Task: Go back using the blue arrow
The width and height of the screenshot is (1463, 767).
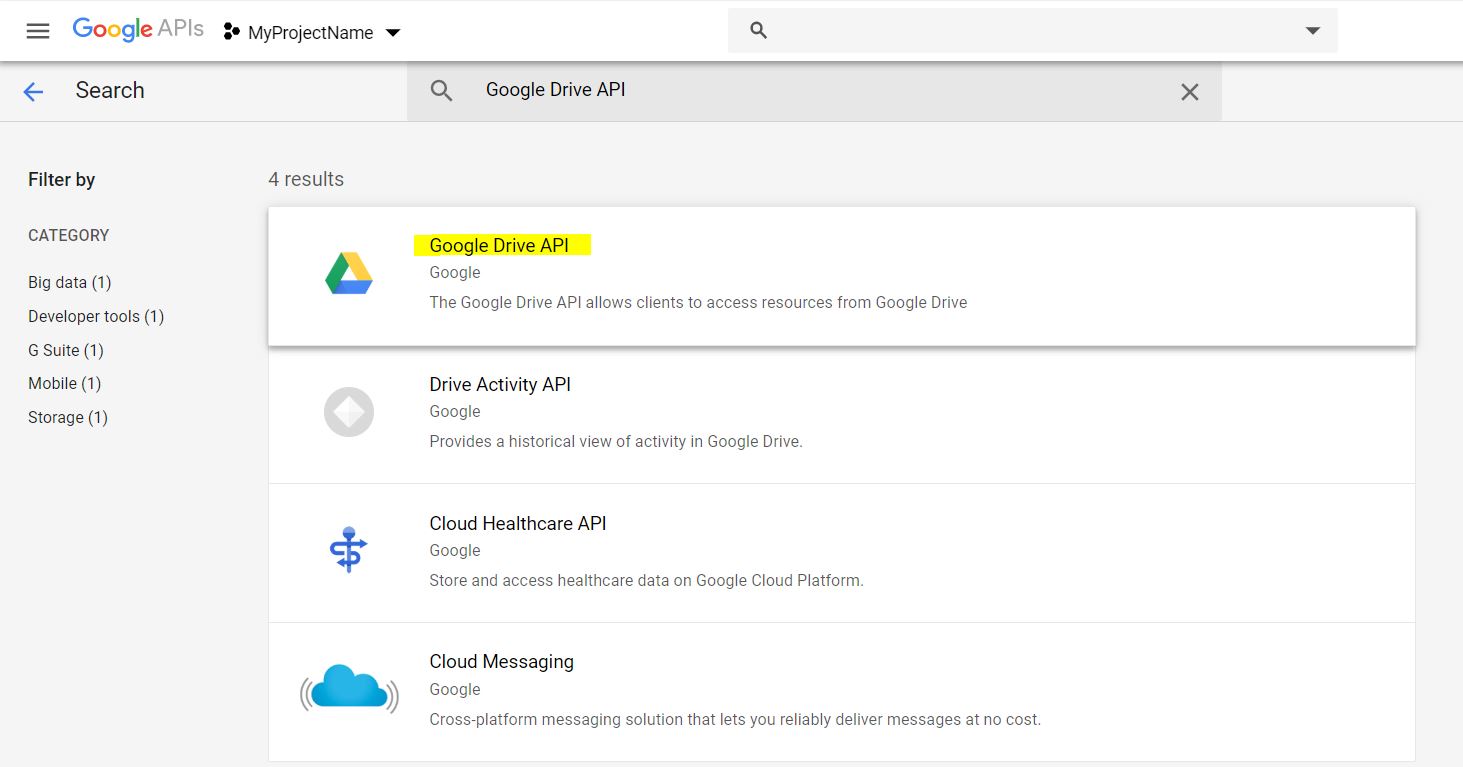Action: pos(33,92)
